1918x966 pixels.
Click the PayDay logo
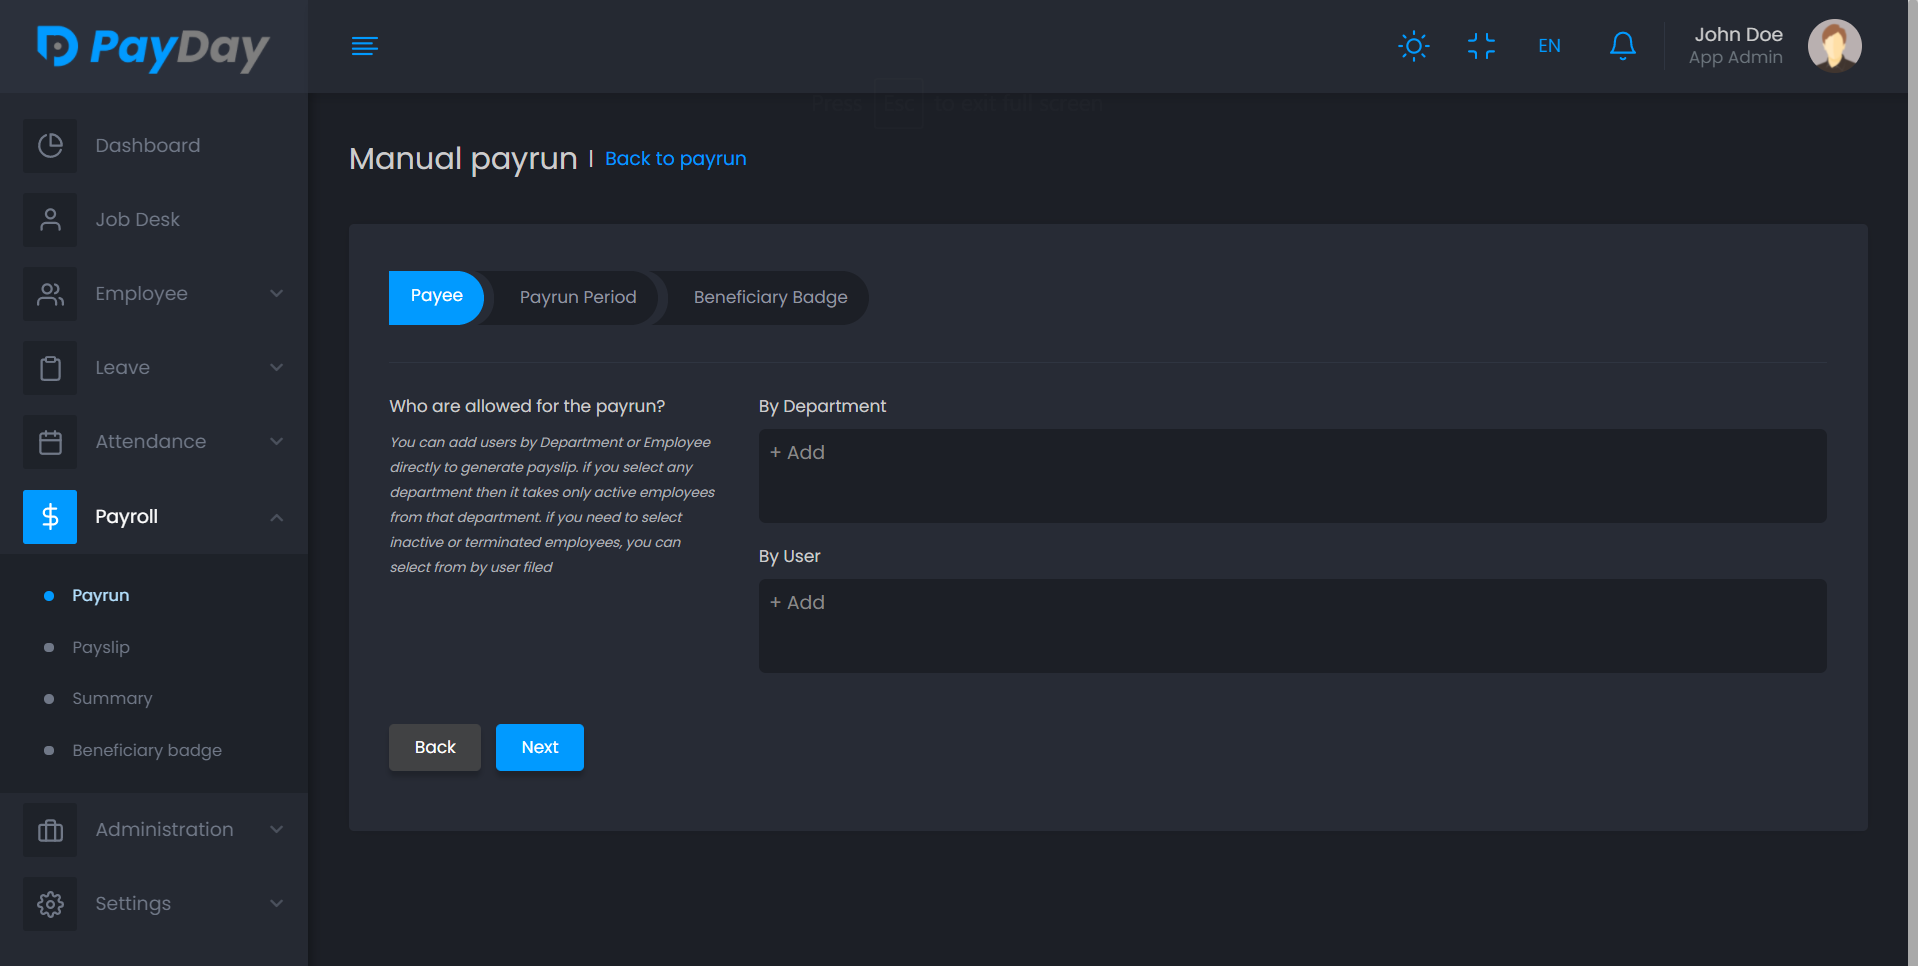[x=153, y=47]
